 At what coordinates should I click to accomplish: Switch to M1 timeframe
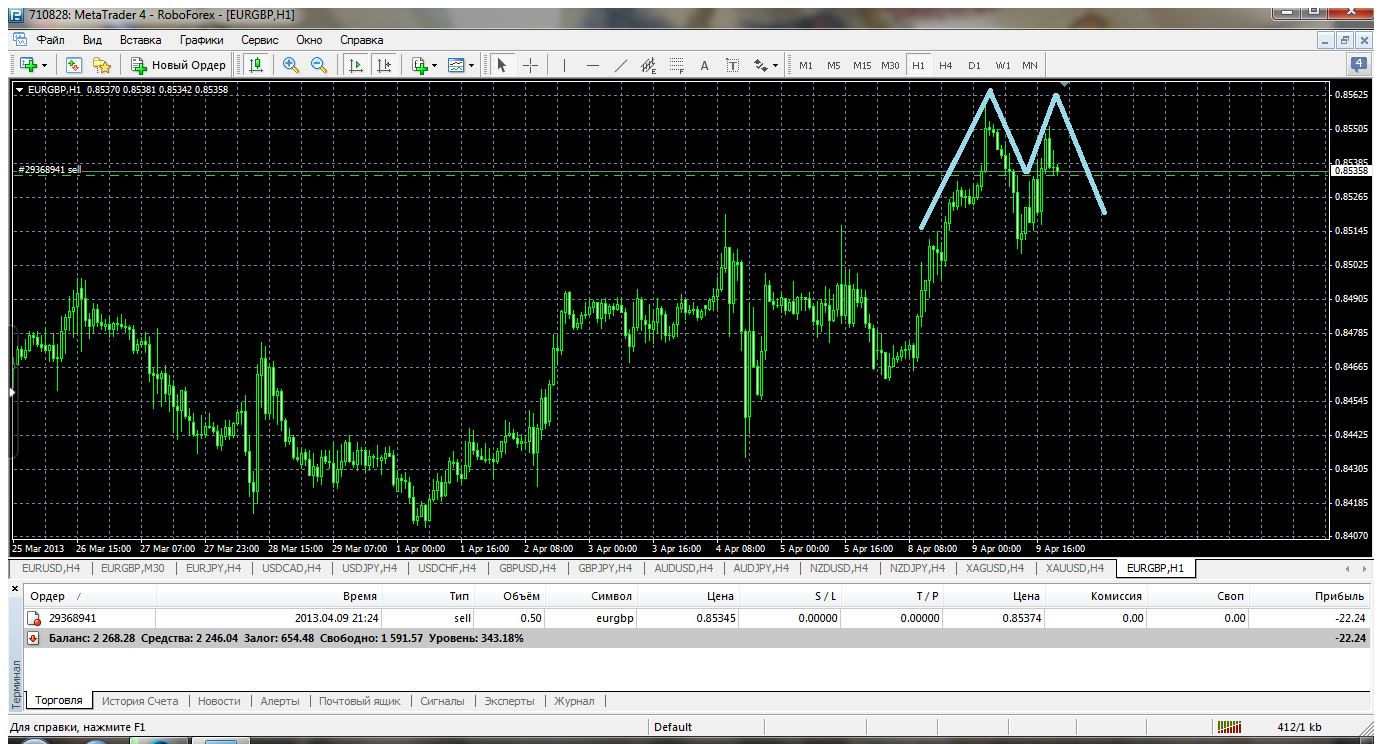tap(806, 65)
